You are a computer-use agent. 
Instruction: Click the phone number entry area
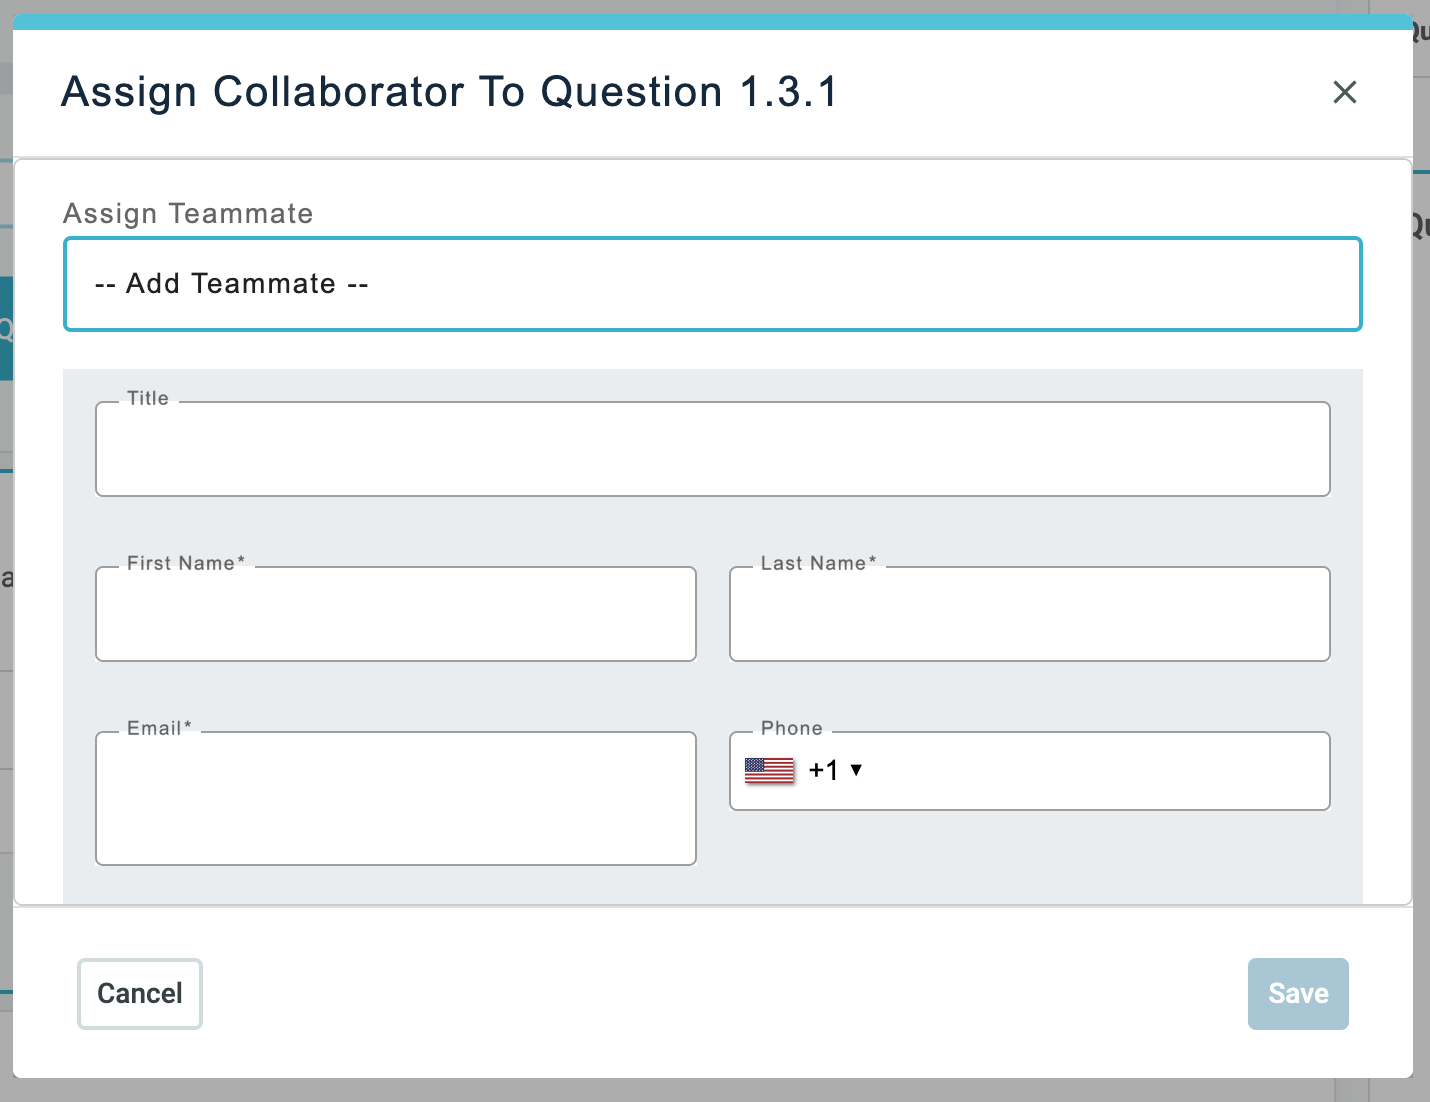pos(1100,771)
